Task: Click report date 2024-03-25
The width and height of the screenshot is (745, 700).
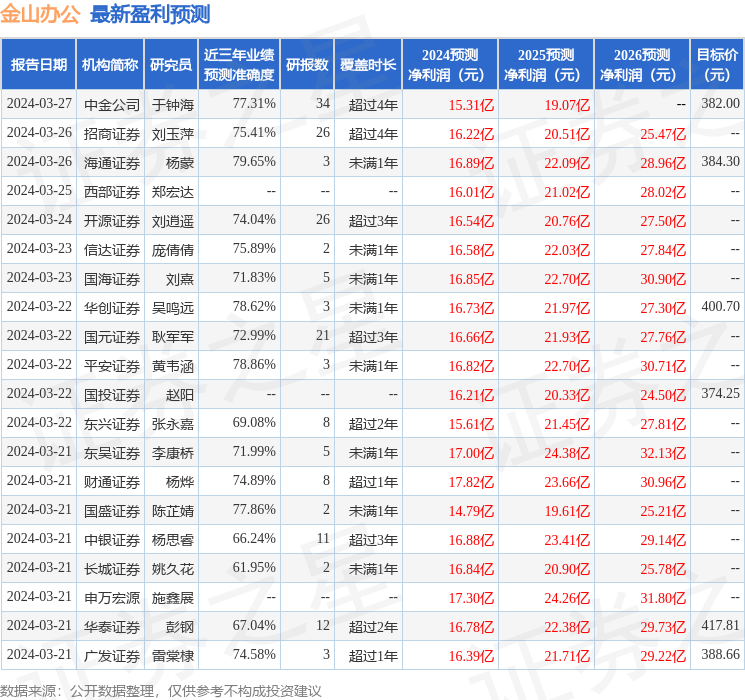Action: tap(39, 190)
